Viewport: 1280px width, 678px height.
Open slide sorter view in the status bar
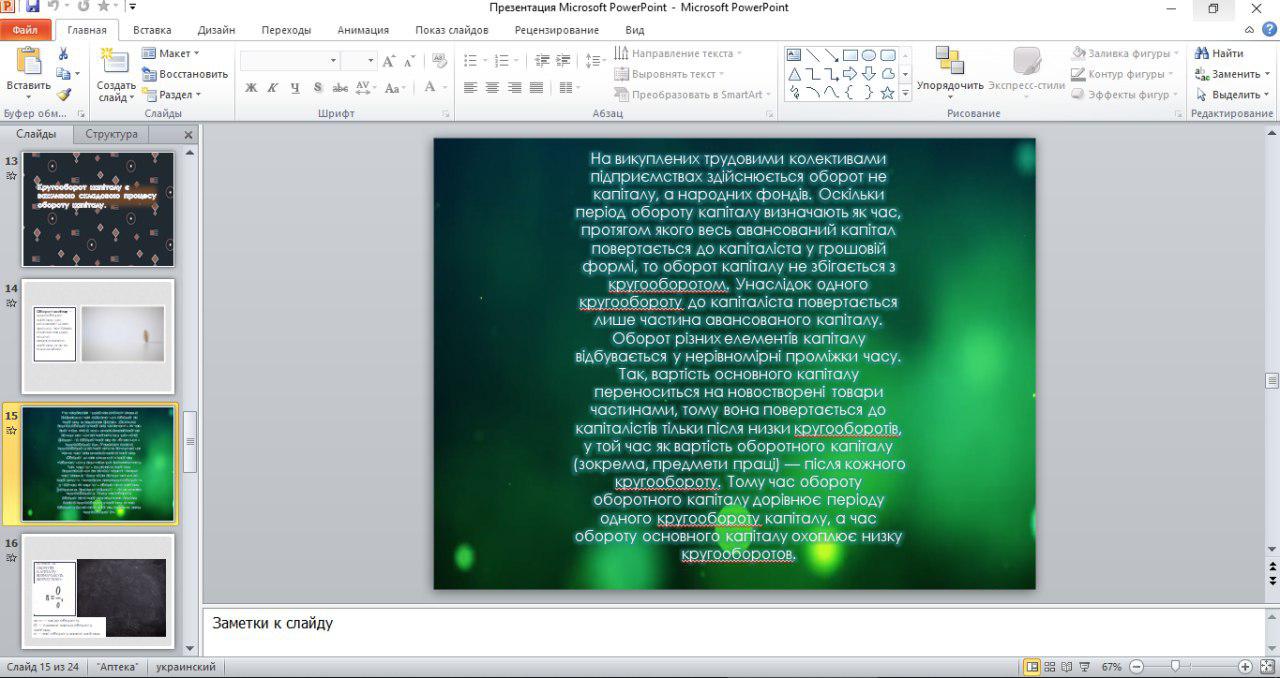tap(1050, 667)
